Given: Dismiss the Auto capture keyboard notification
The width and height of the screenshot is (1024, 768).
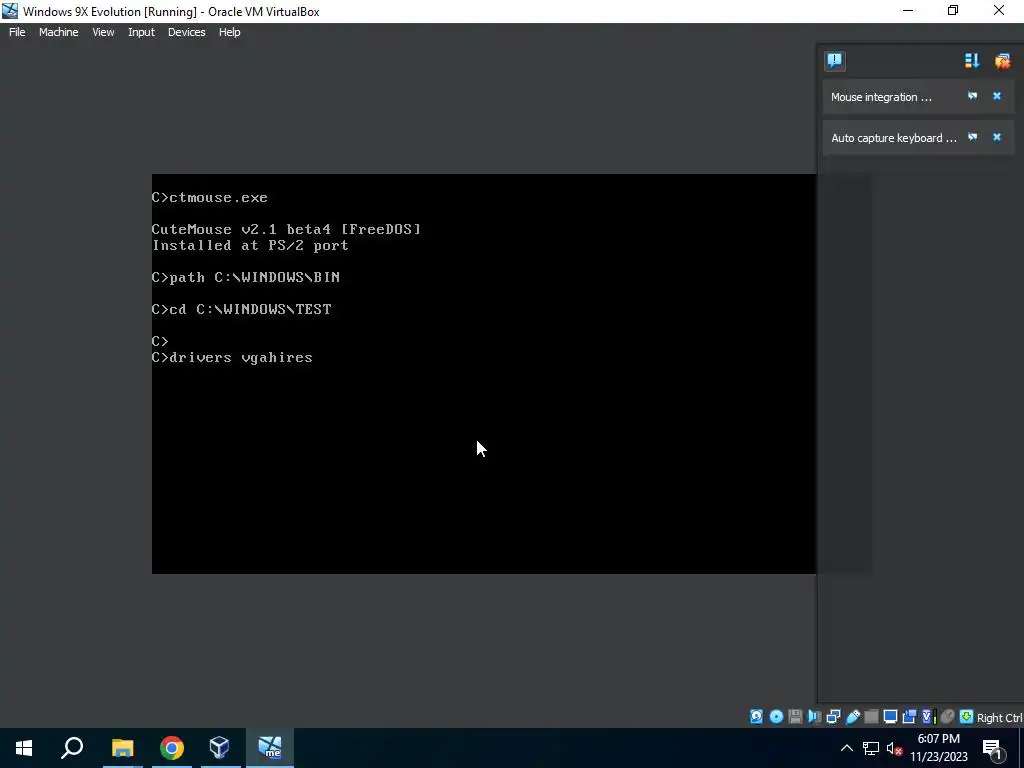Looking at the screenshot, I should point(997,137).
